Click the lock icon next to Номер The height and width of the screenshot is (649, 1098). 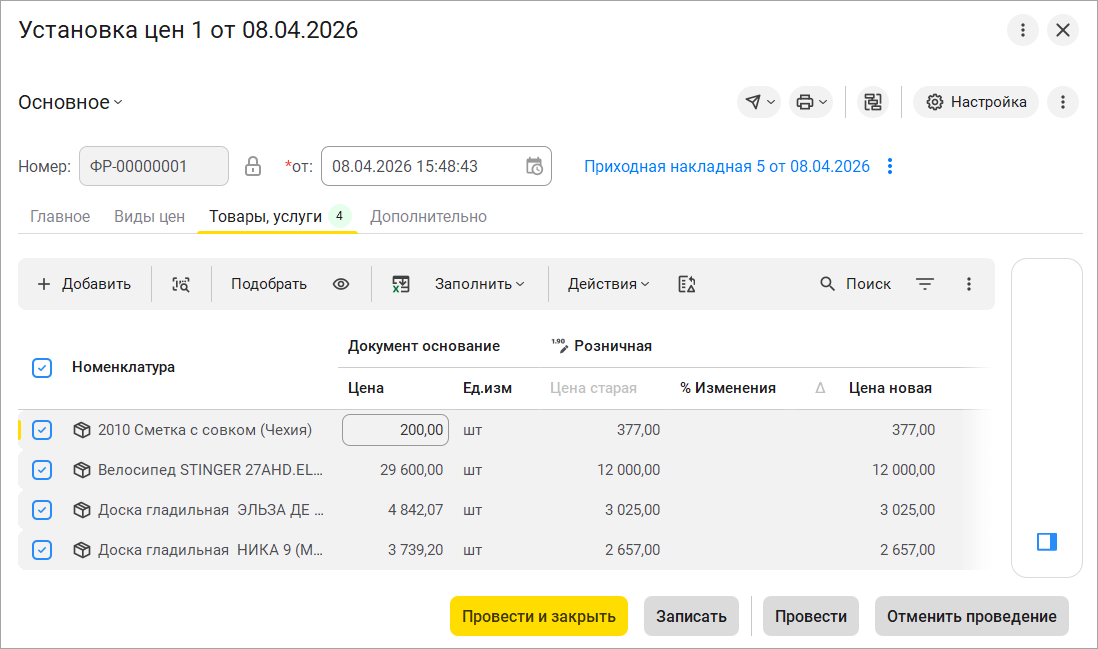(254, 166)
